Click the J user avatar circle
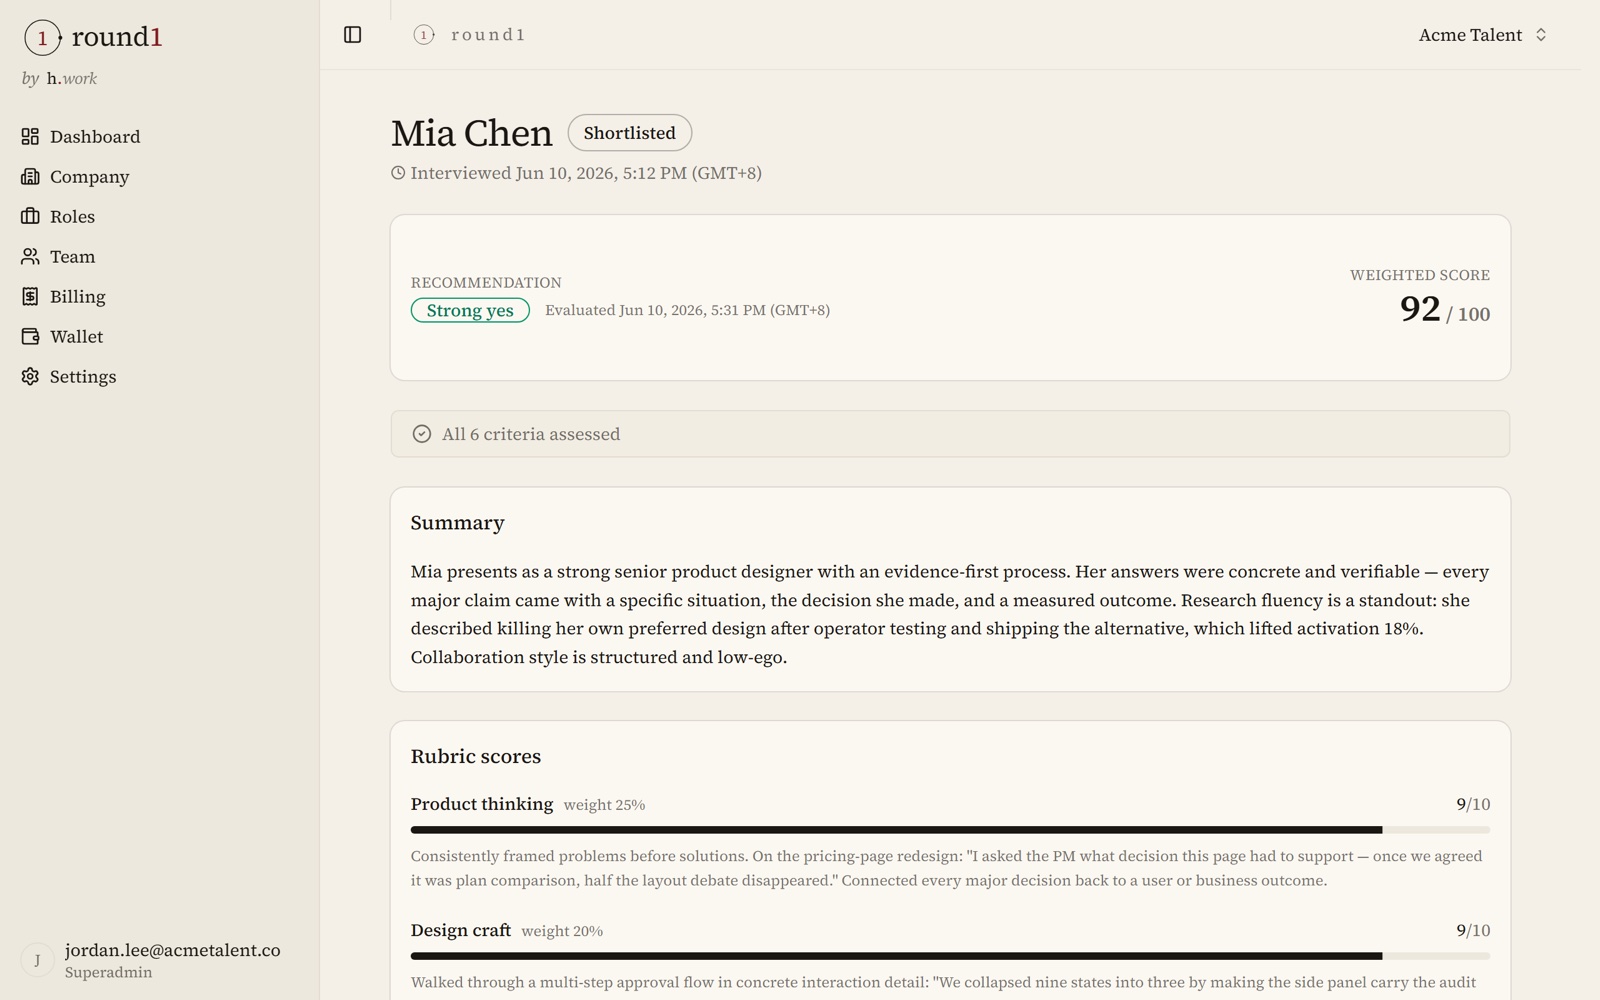 click(x=37, y=960)
